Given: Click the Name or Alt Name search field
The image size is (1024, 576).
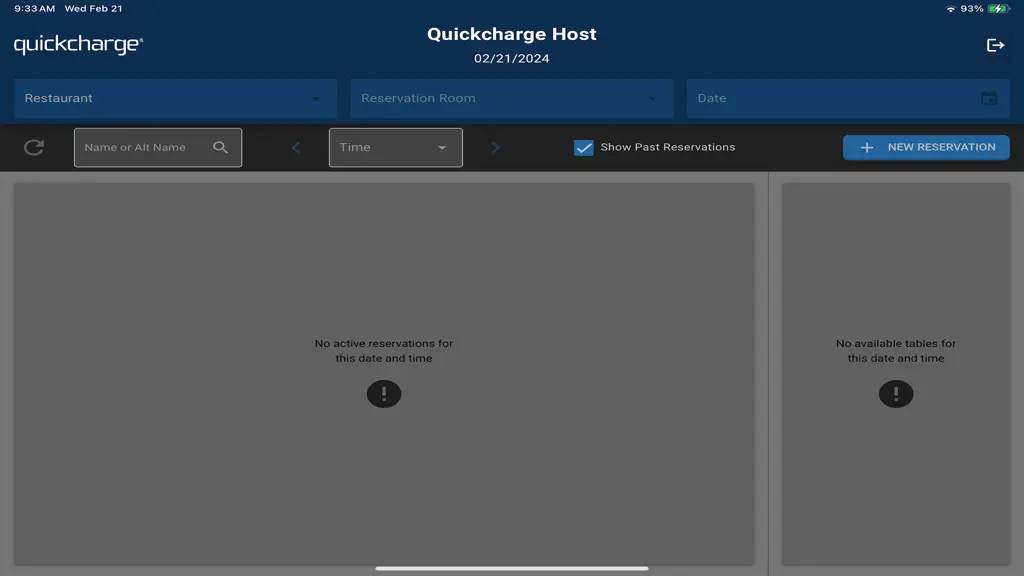Looking at the screenshot, I should (x=158, y=148).
